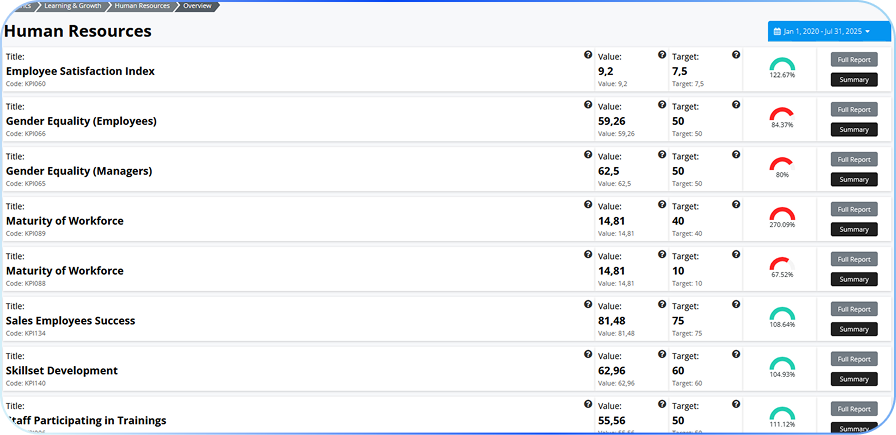Click help icon beside Target 75

pos(736,305)
